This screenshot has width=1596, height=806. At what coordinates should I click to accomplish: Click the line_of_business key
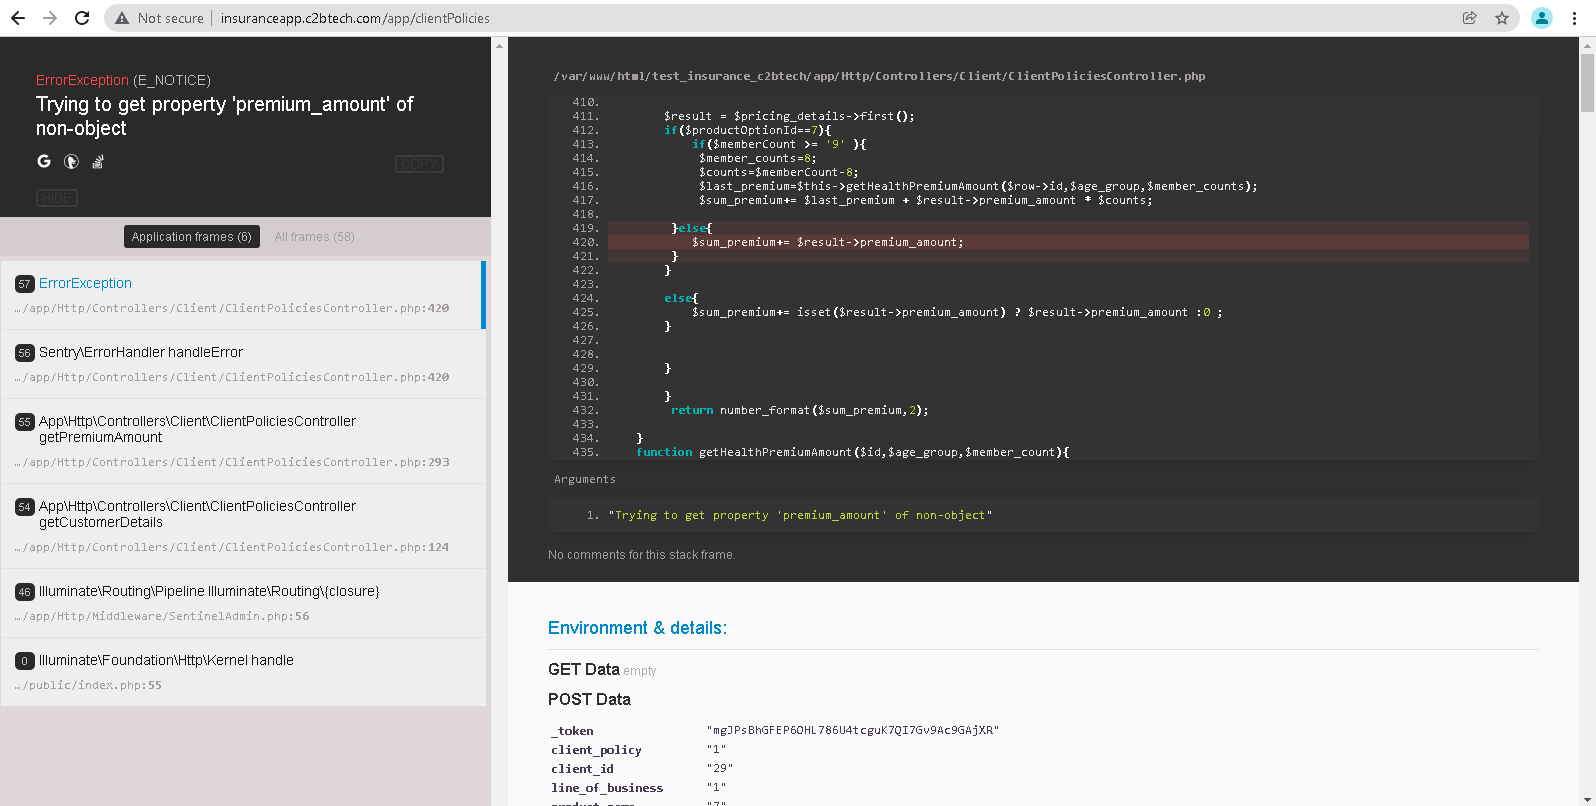pyautogui.click(x=607, y=788)
